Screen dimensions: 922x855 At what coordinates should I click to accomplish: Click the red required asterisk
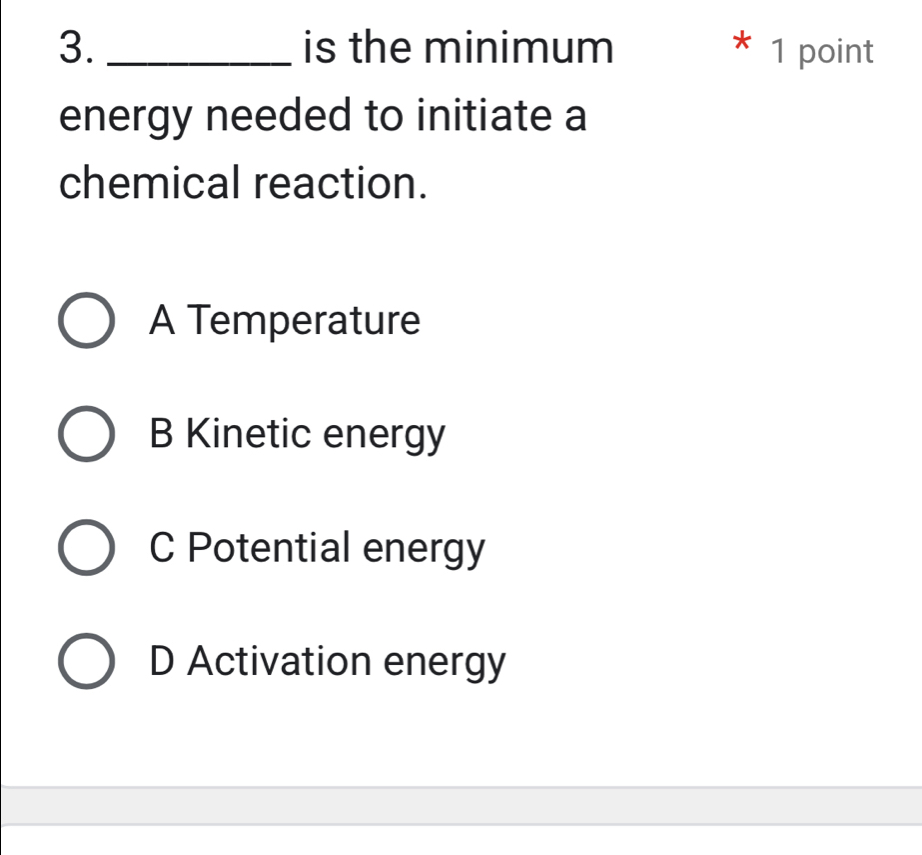coord(740,46)
